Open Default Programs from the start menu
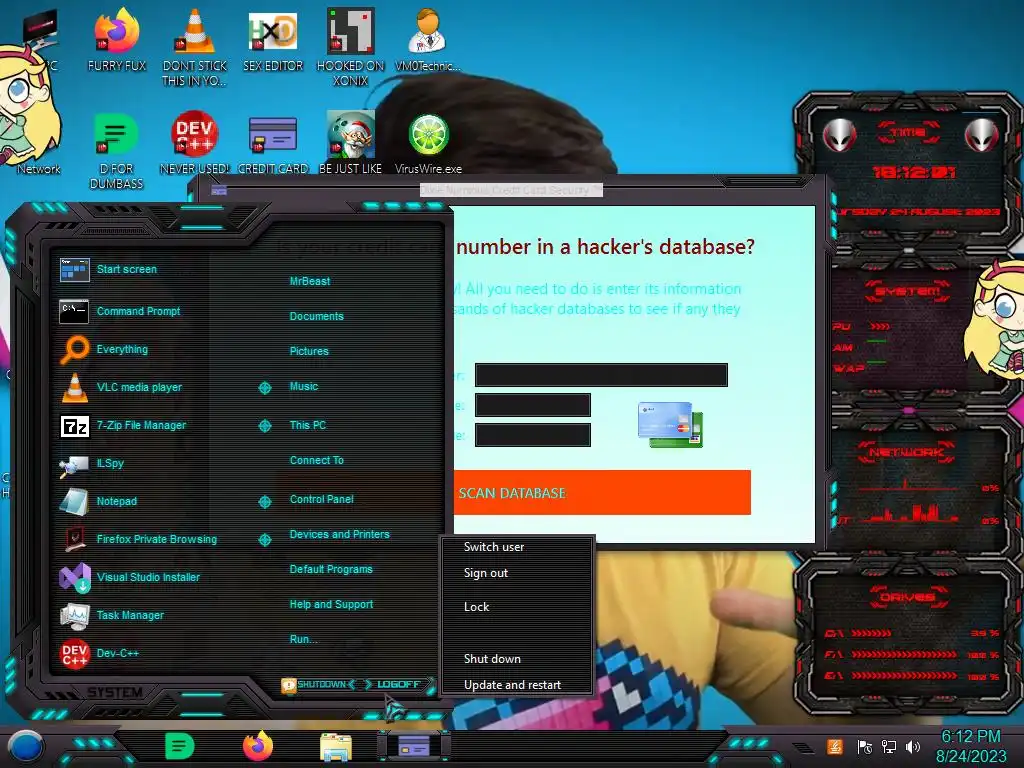 (330, 569)
